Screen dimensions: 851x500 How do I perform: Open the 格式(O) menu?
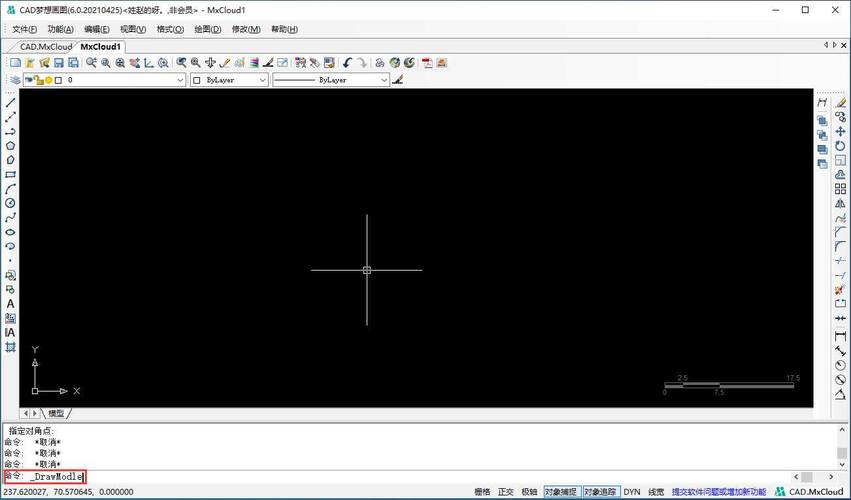coord(170,29)
